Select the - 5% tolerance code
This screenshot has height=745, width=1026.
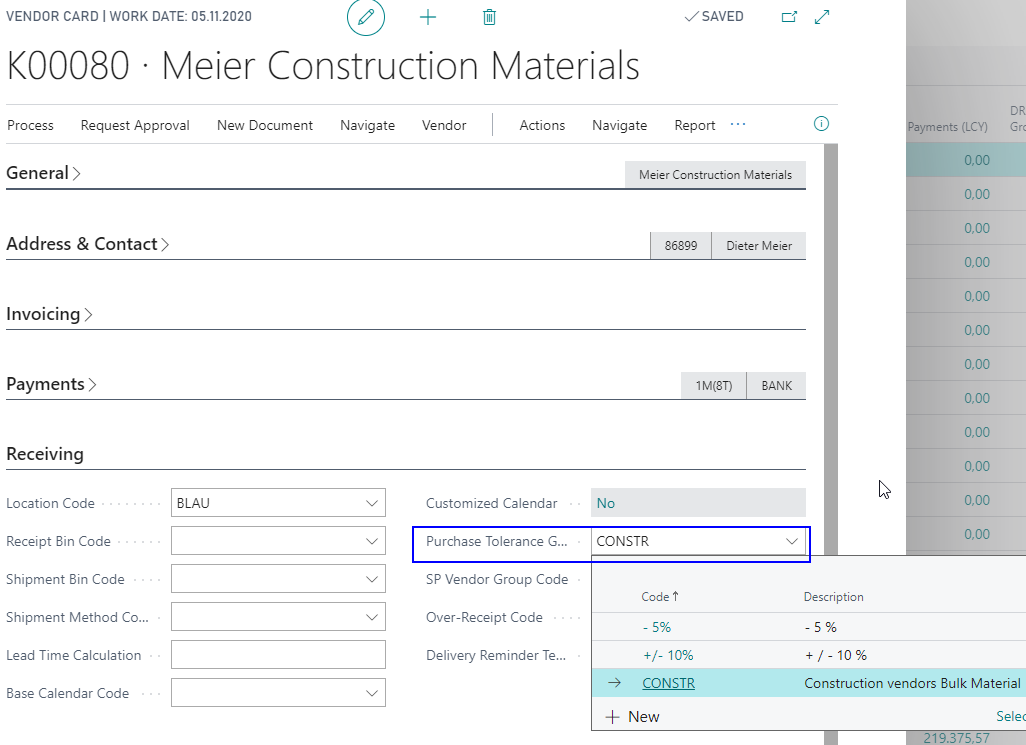tap(657, 627)
